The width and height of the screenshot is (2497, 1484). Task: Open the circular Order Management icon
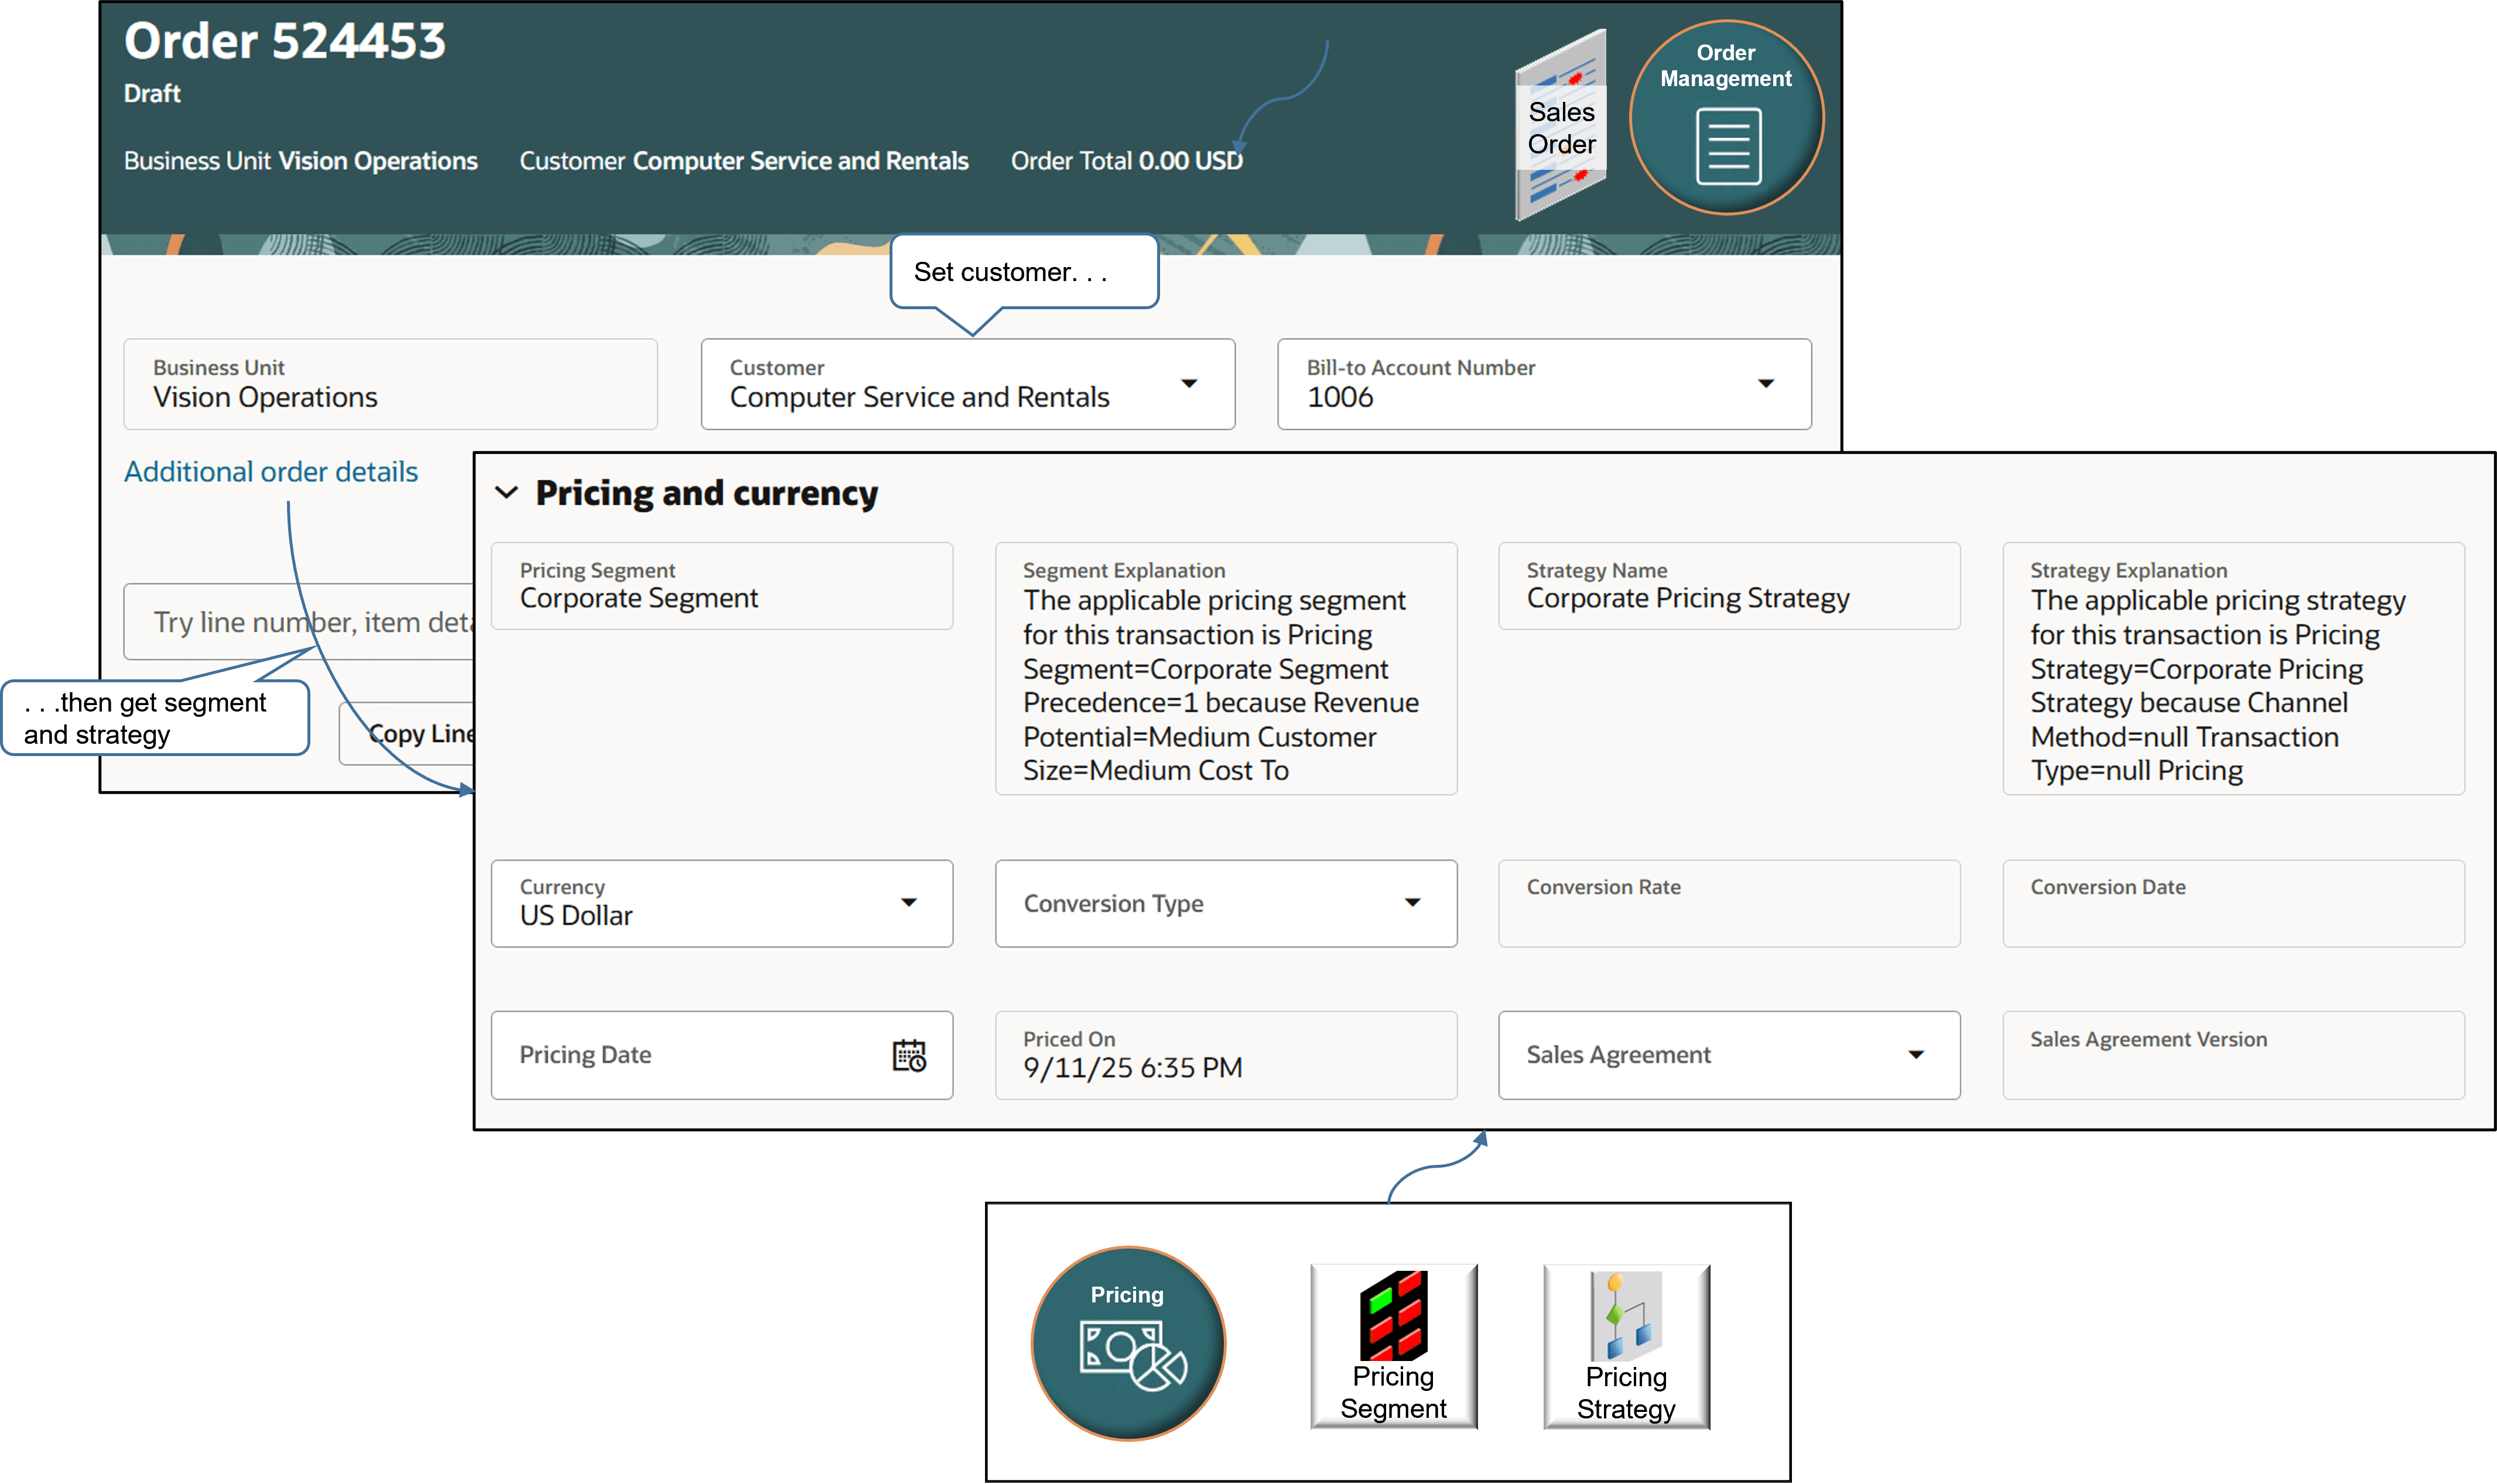point(1726,117)
